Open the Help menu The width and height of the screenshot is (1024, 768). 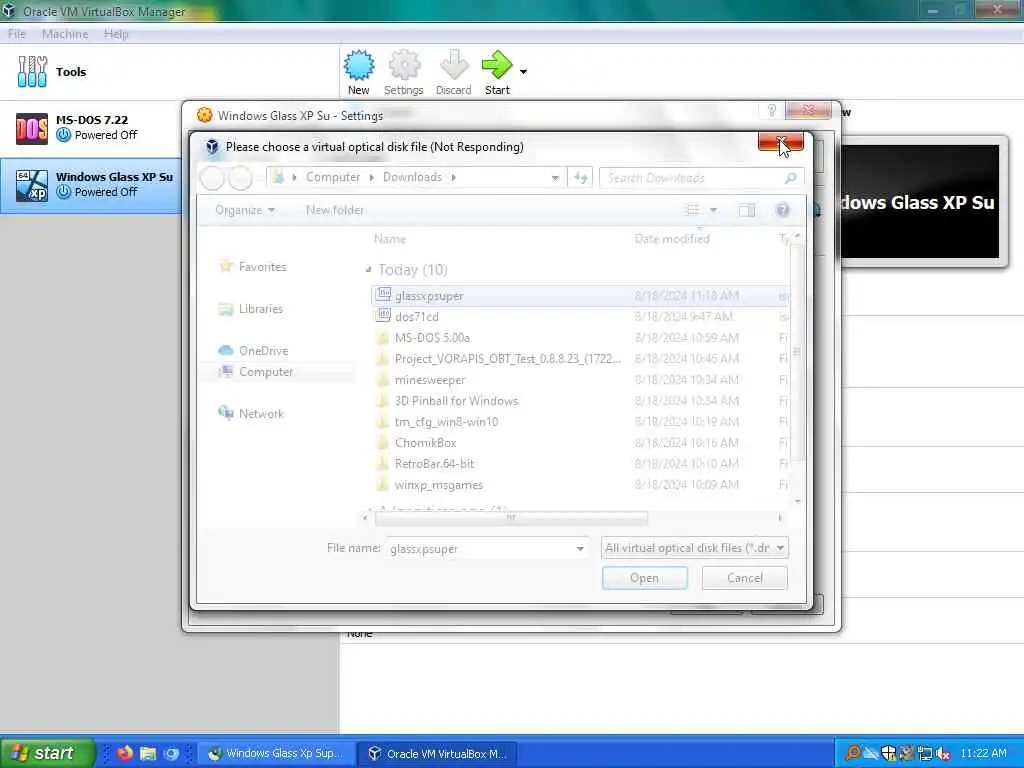[116, 34]
